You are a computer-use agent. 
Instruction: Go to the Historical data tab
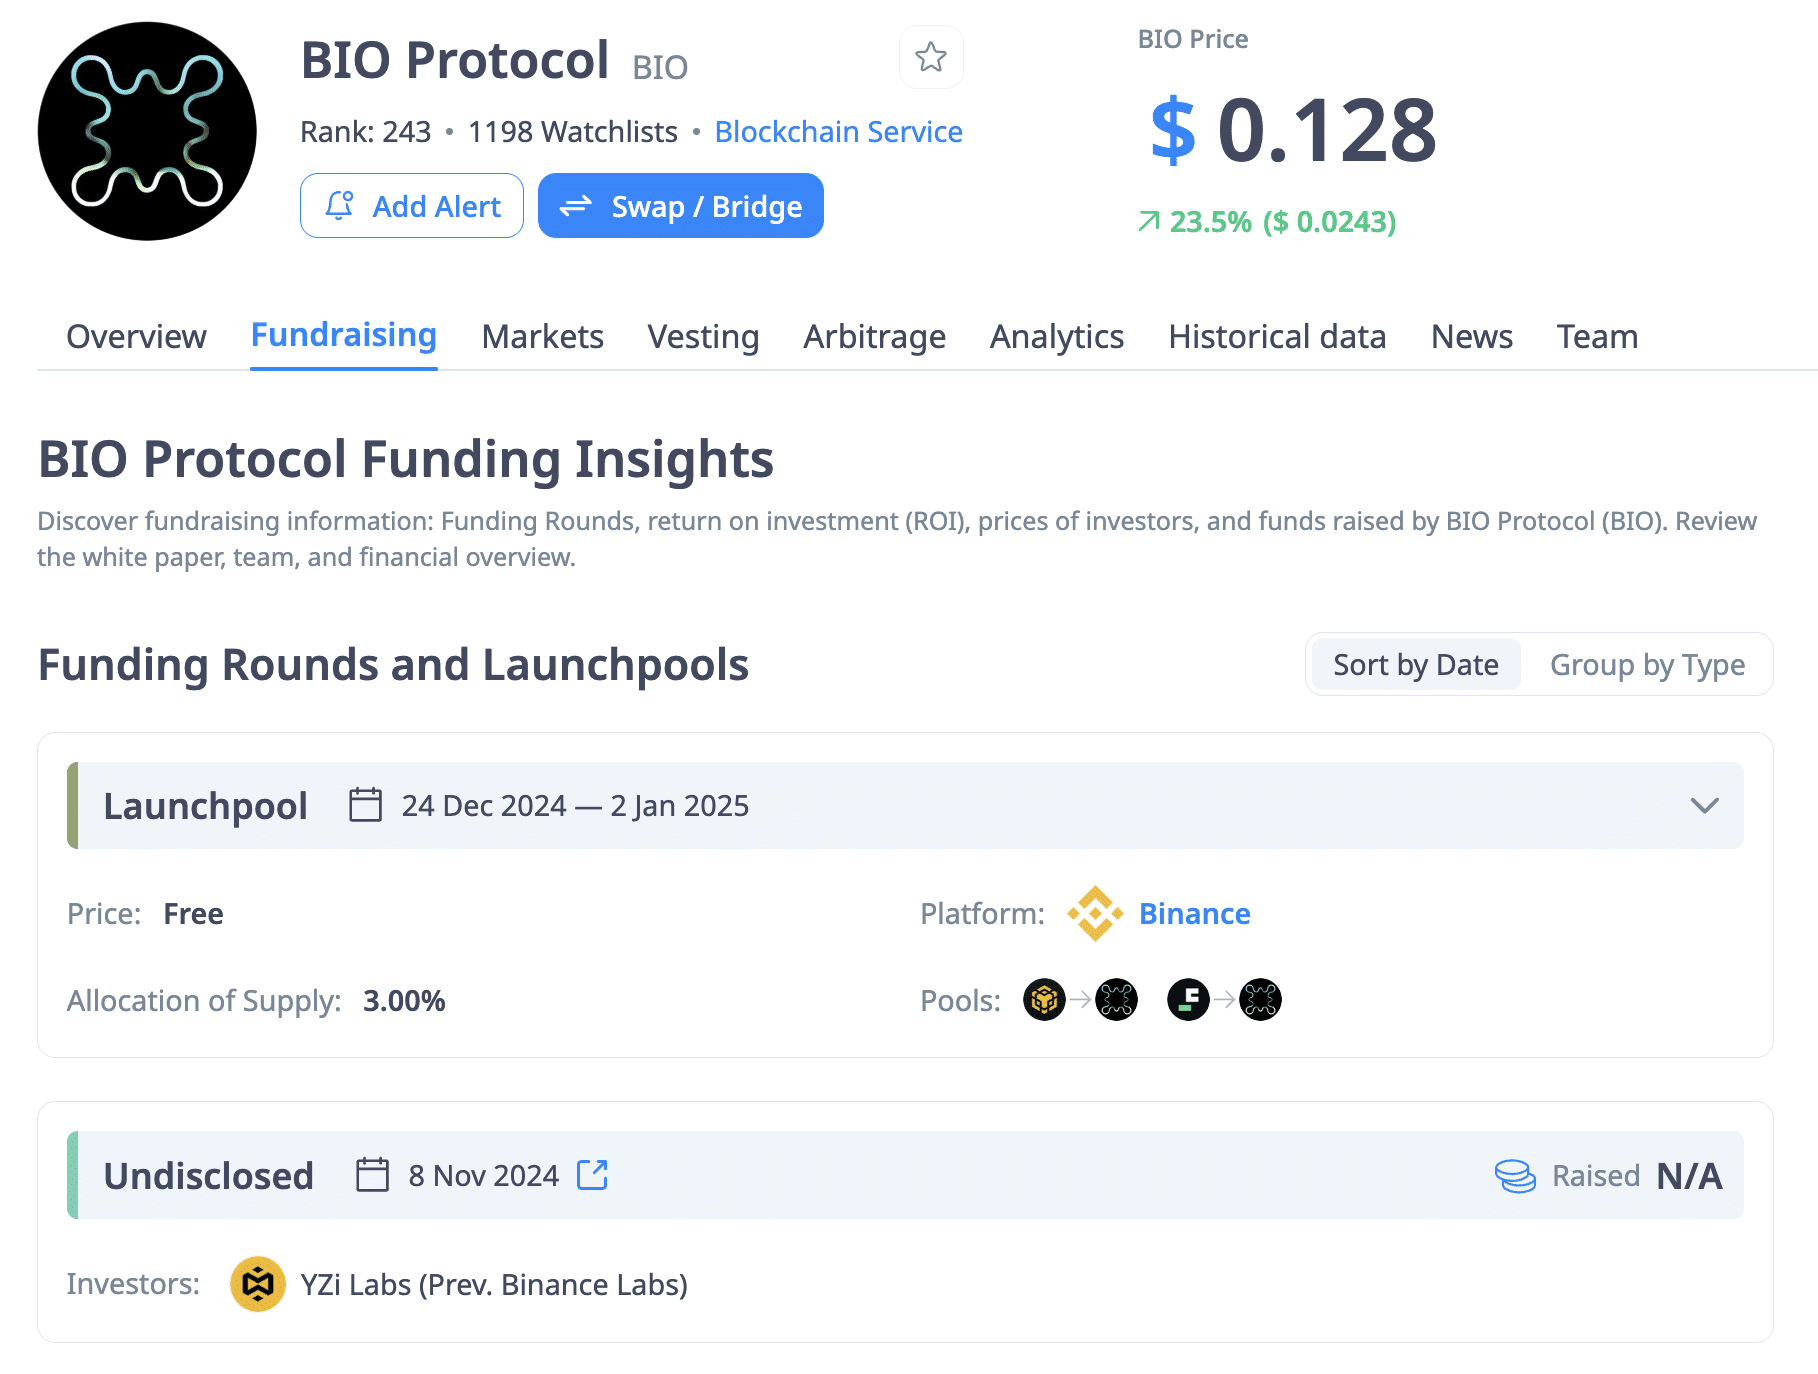click(x=1276, y=337)
